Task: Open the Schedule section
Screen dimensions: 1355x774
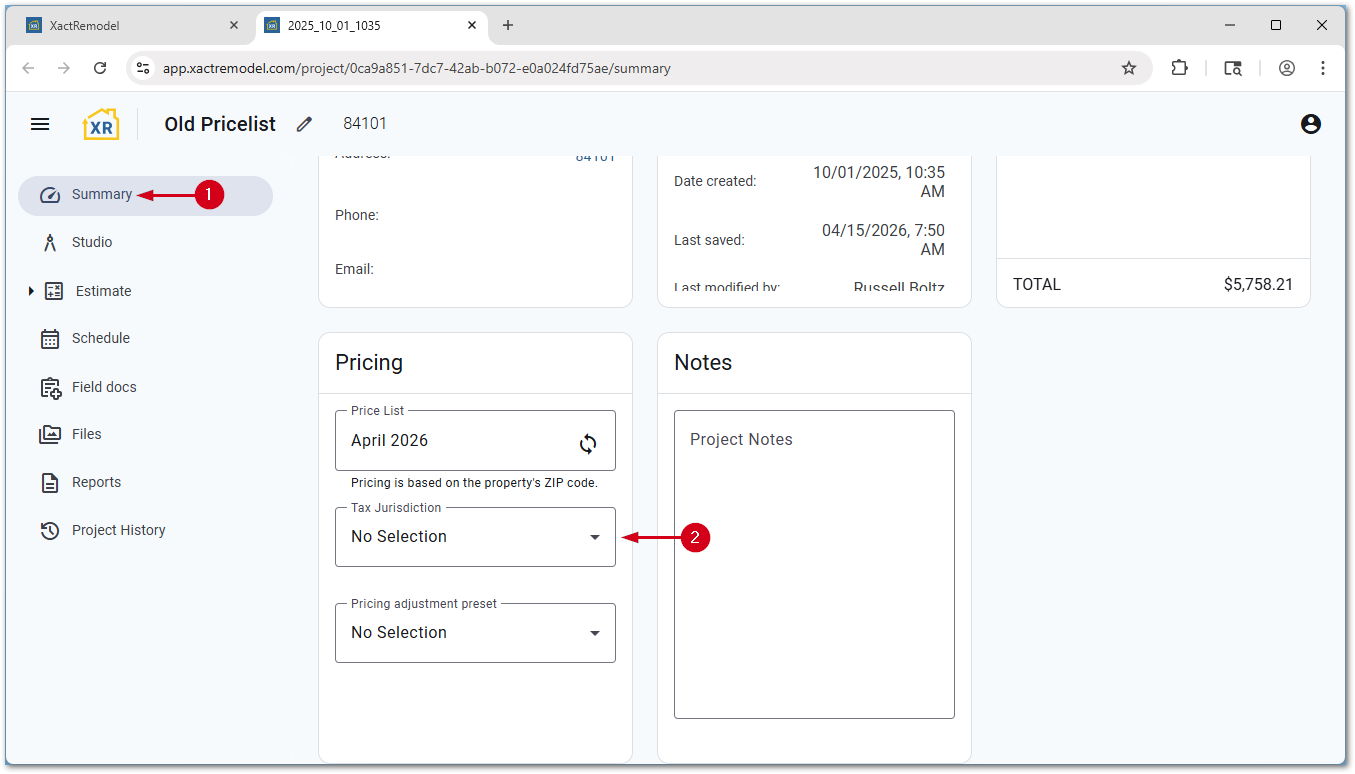Action: click(x=100, y=338)
